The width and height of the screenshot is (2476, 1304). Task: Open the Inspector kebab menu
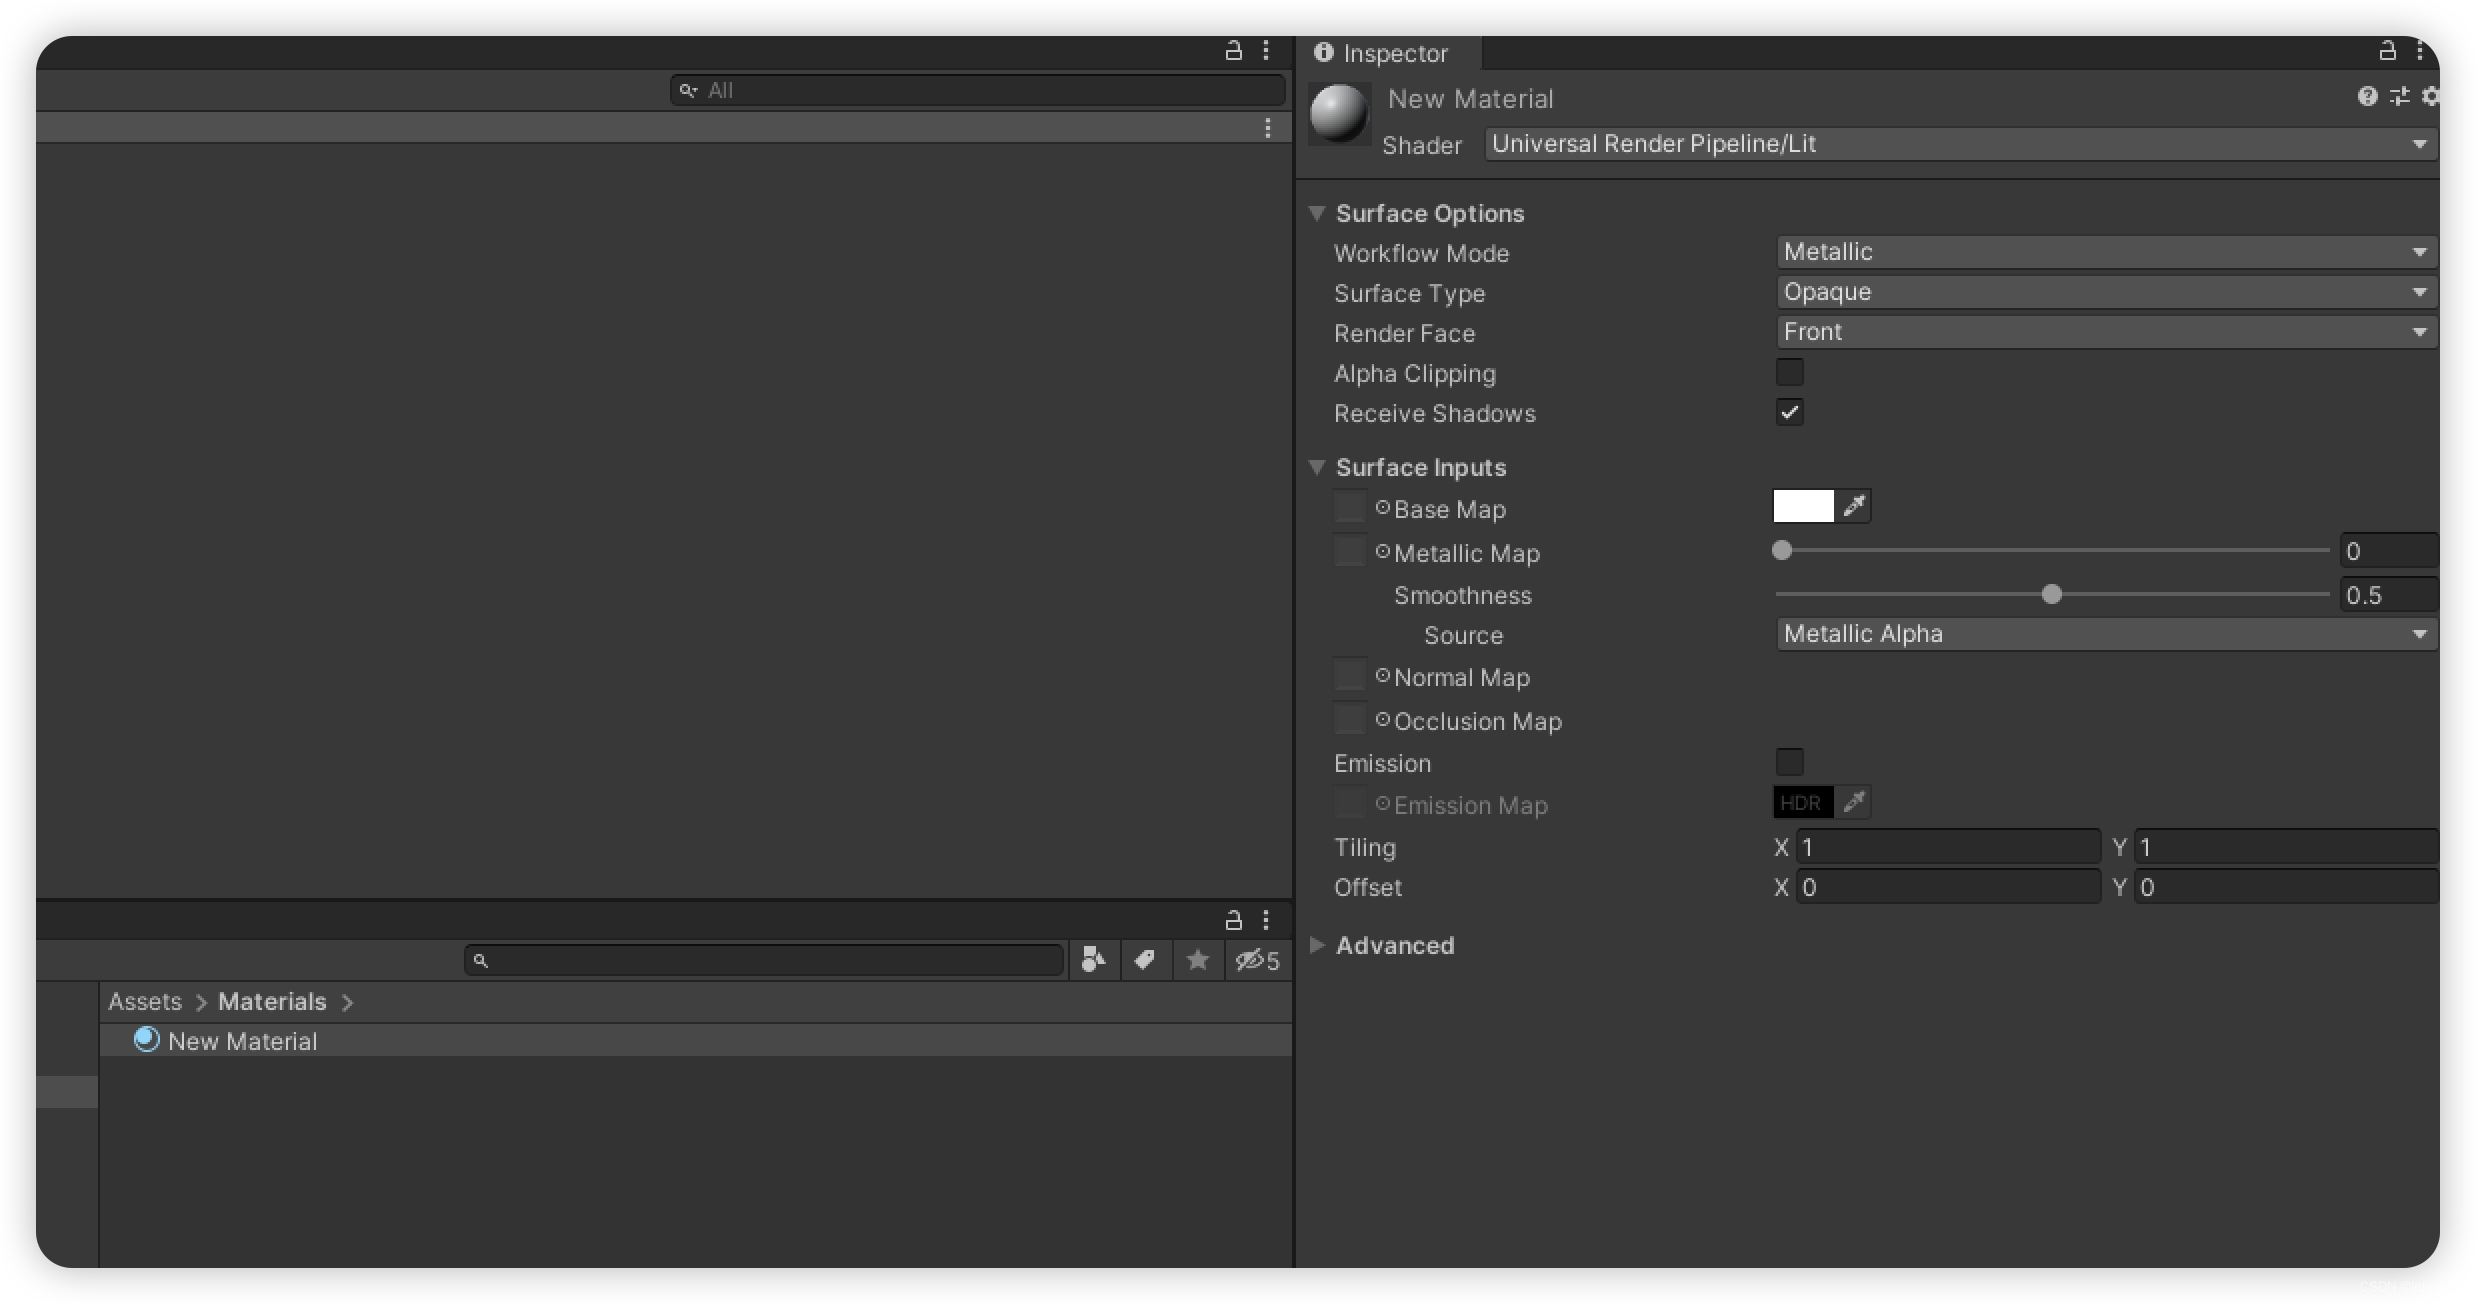coord(2420,52)
